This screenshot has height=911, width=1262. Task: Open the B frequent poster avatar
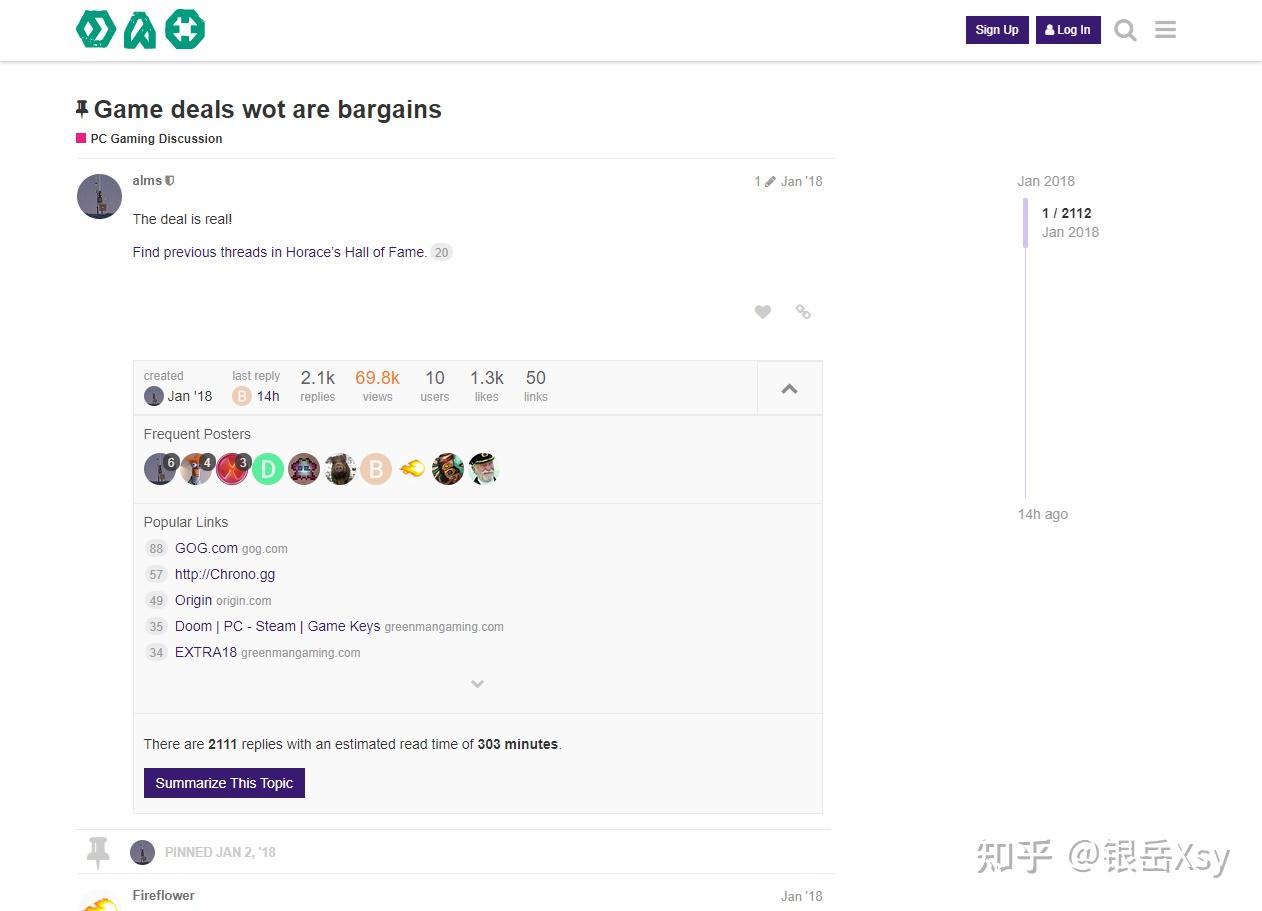(x=376, y=469)
